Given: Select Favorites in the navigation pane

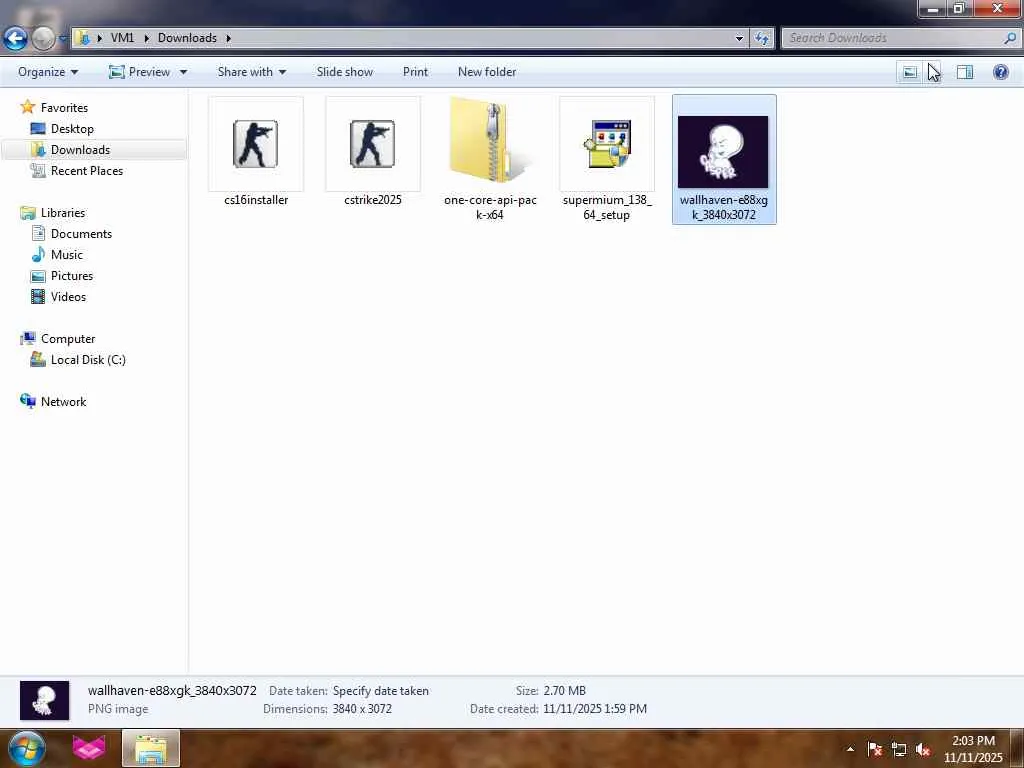Looking at the screenshot, I should pyautogui.click(x=64, y=108).
